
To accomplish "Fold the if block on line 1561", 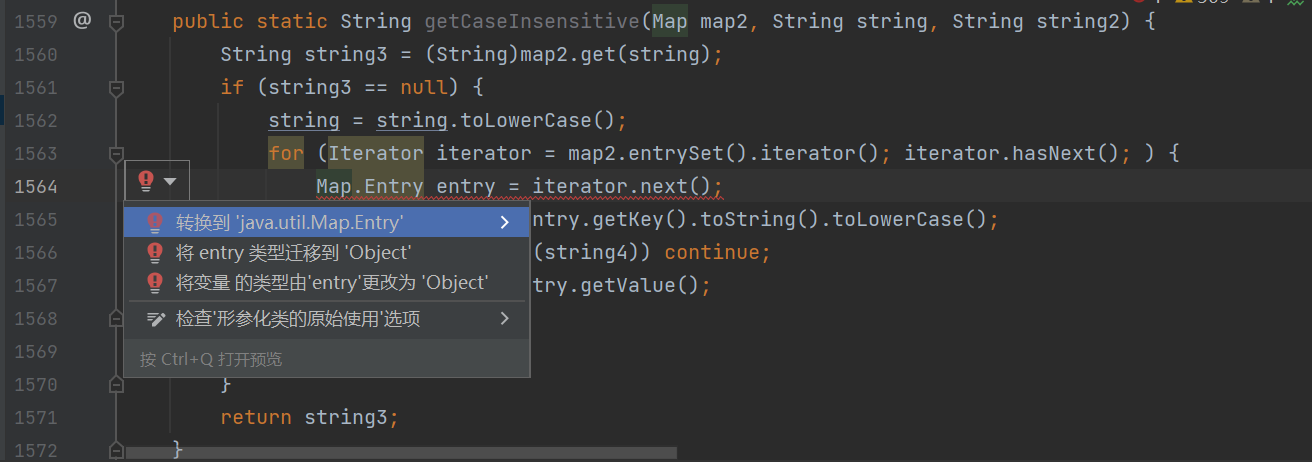I will [x=116, y=88].
